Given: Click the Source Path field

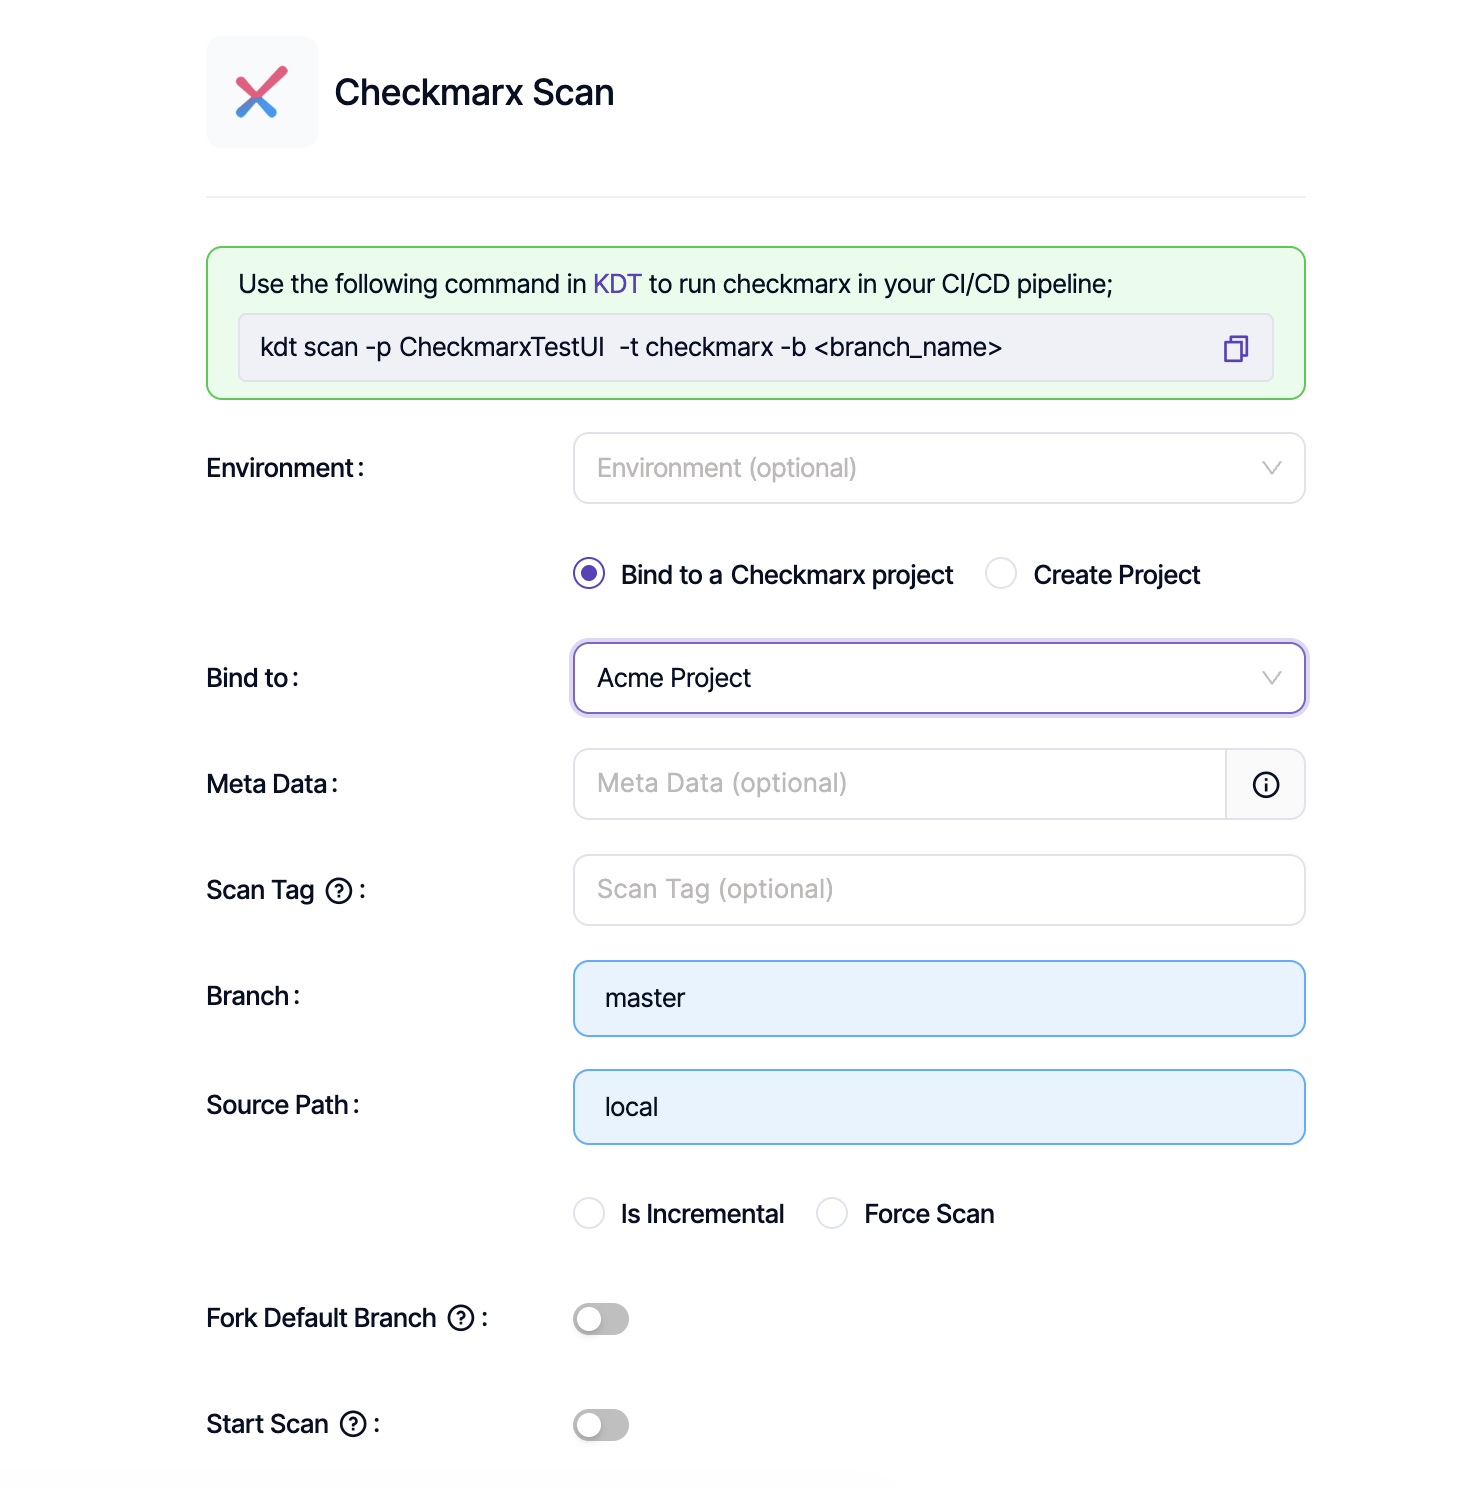Looking at the screenshot, I should 938,1107.
